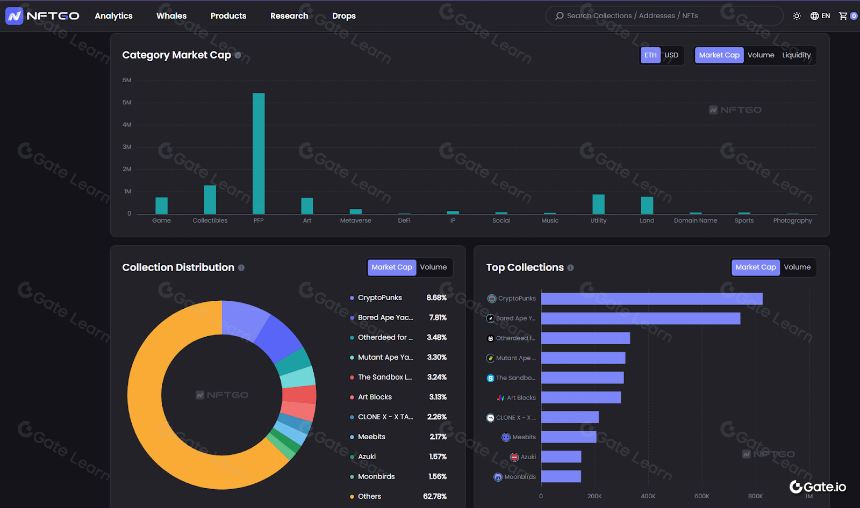Click the Photography axis label
Screen dimensions: 860x508
point(793,221)
